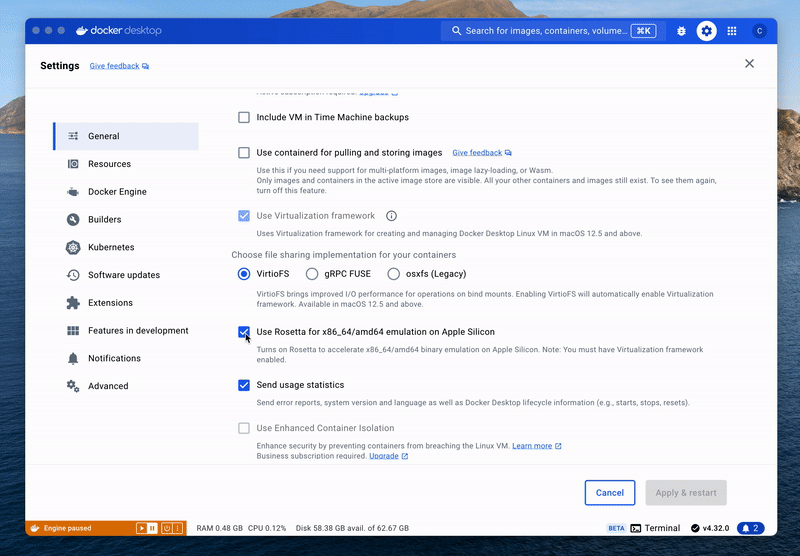Click the engine pause button in status bar
Image resolution: width=800 pixels, height=556 pixels.
152,528
